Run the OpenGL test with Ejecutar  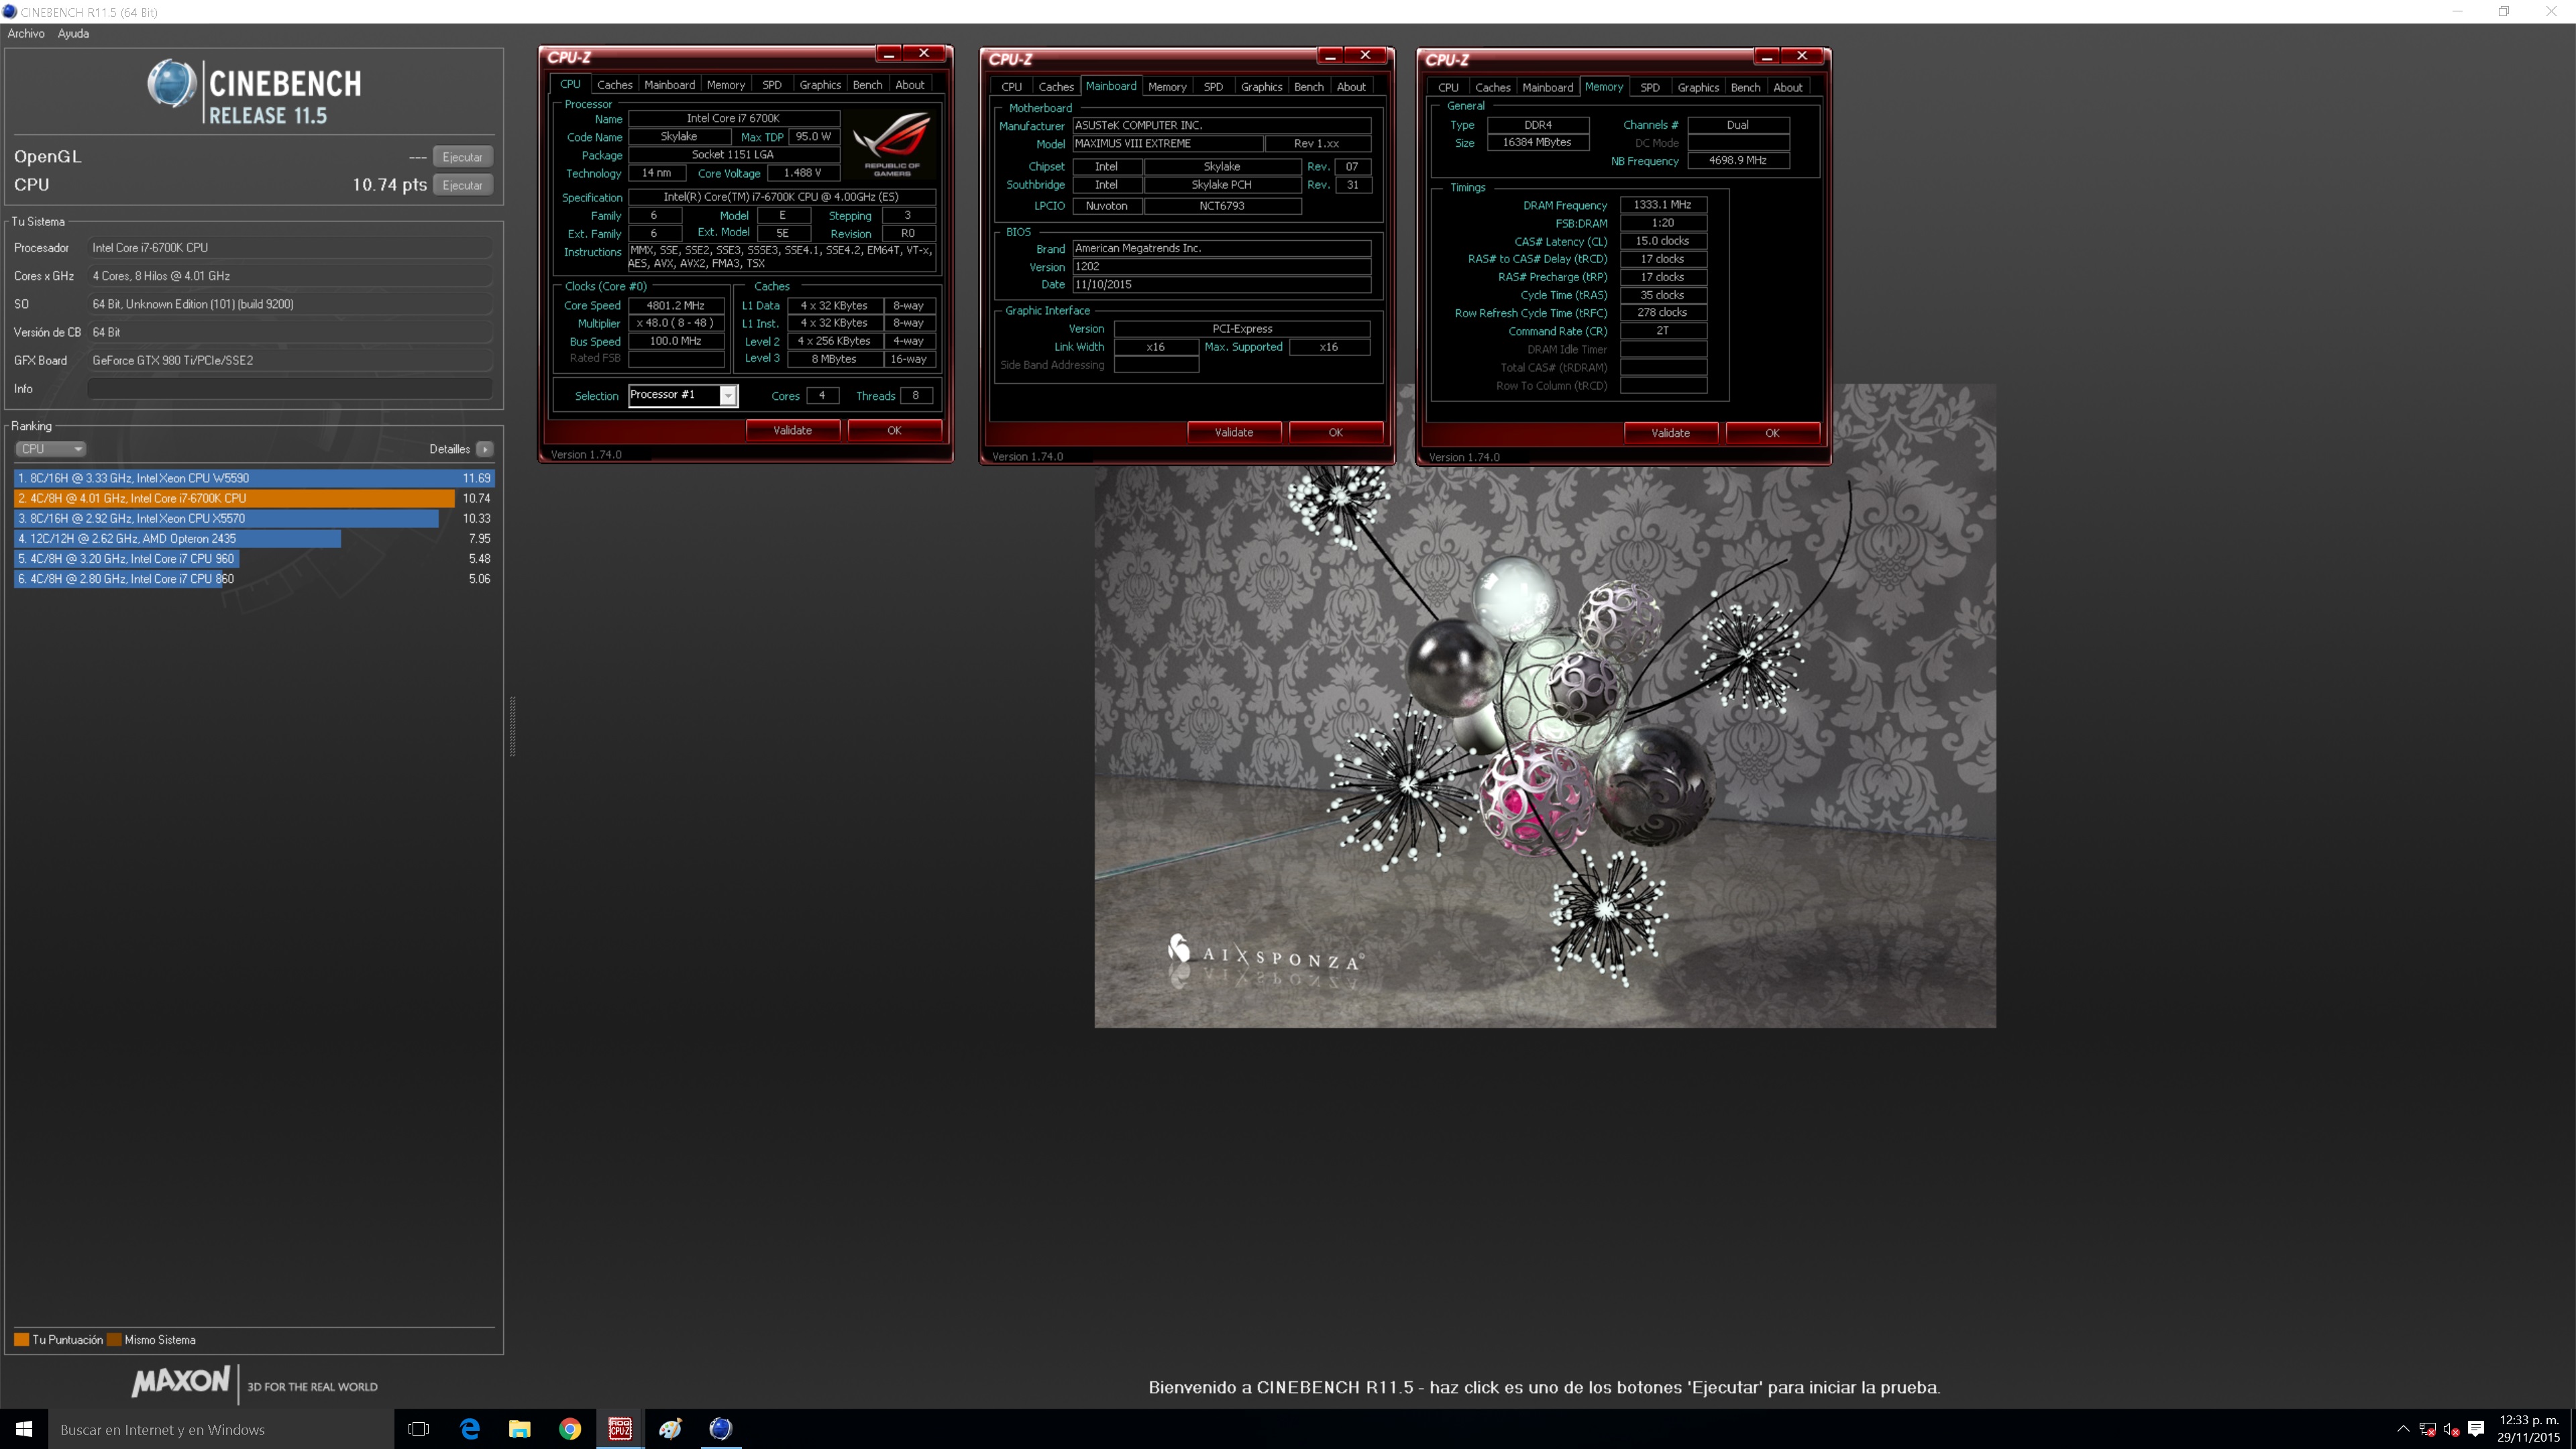point(462,157)
